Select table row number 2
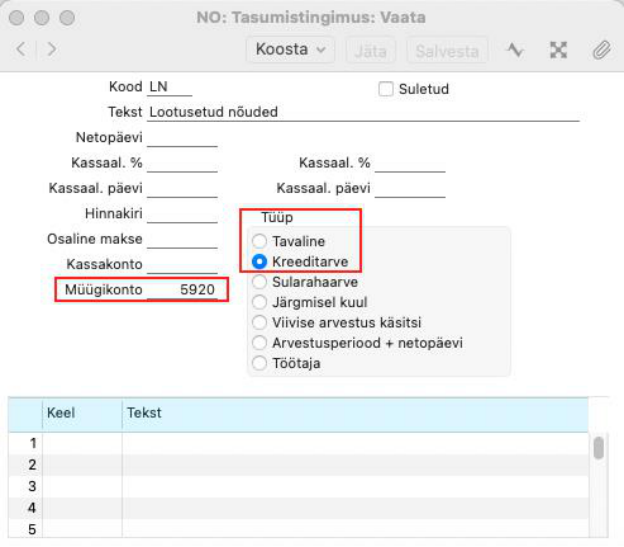 click(x=298, y=465)
